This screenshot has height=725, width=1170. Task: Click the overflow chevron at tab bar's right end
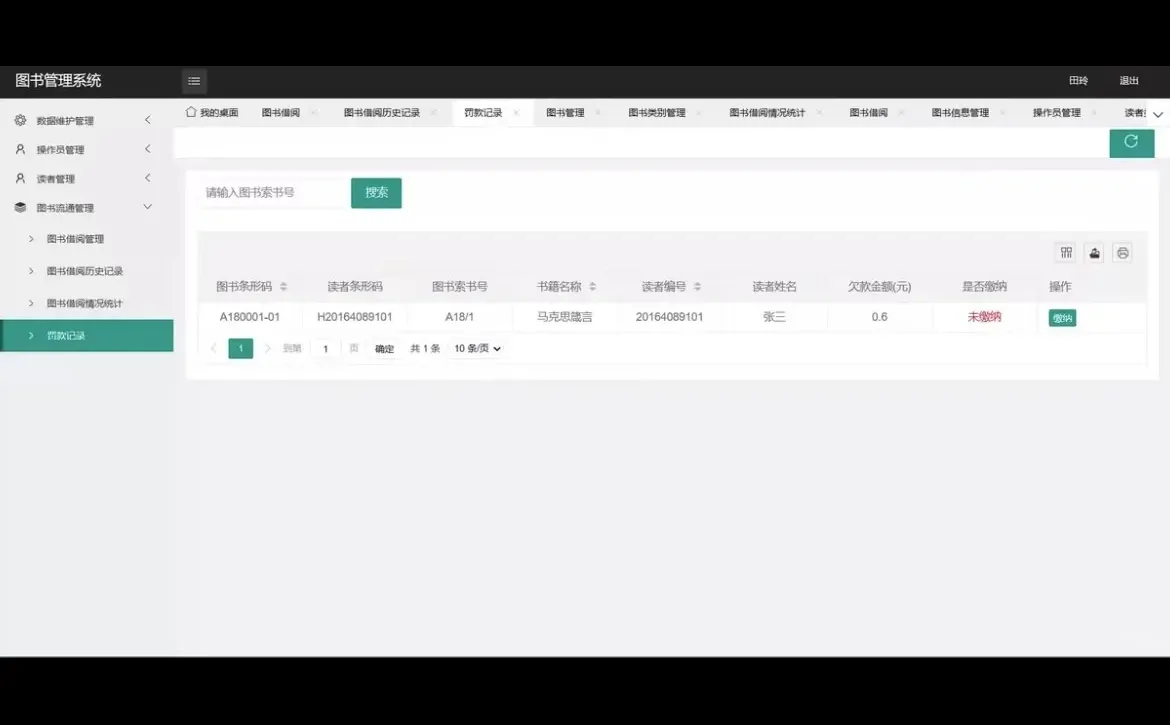click(x=1158, y=112)
